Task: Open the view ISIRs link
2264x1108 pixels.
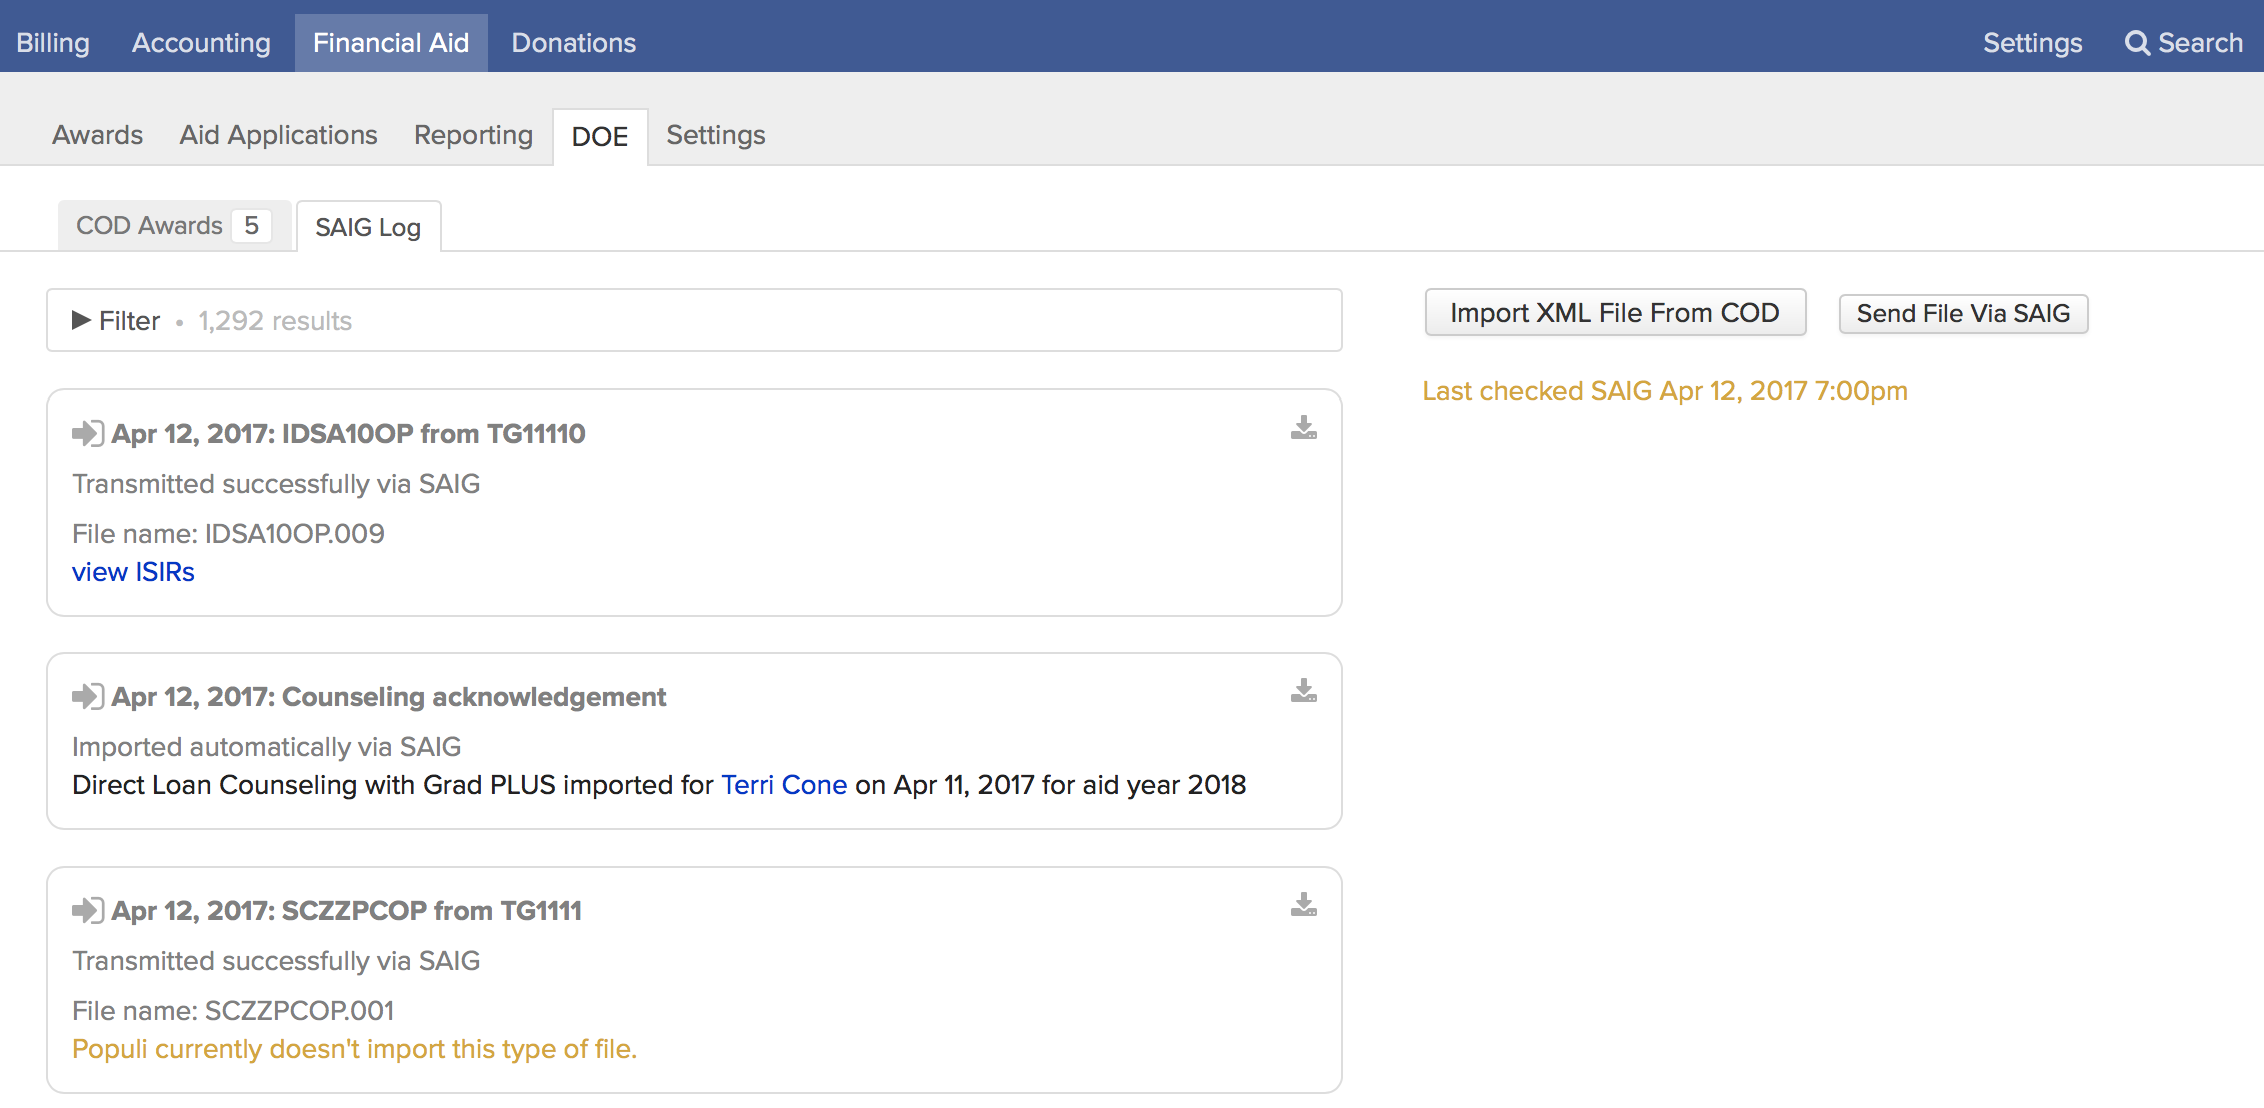Action: [133, 572]
